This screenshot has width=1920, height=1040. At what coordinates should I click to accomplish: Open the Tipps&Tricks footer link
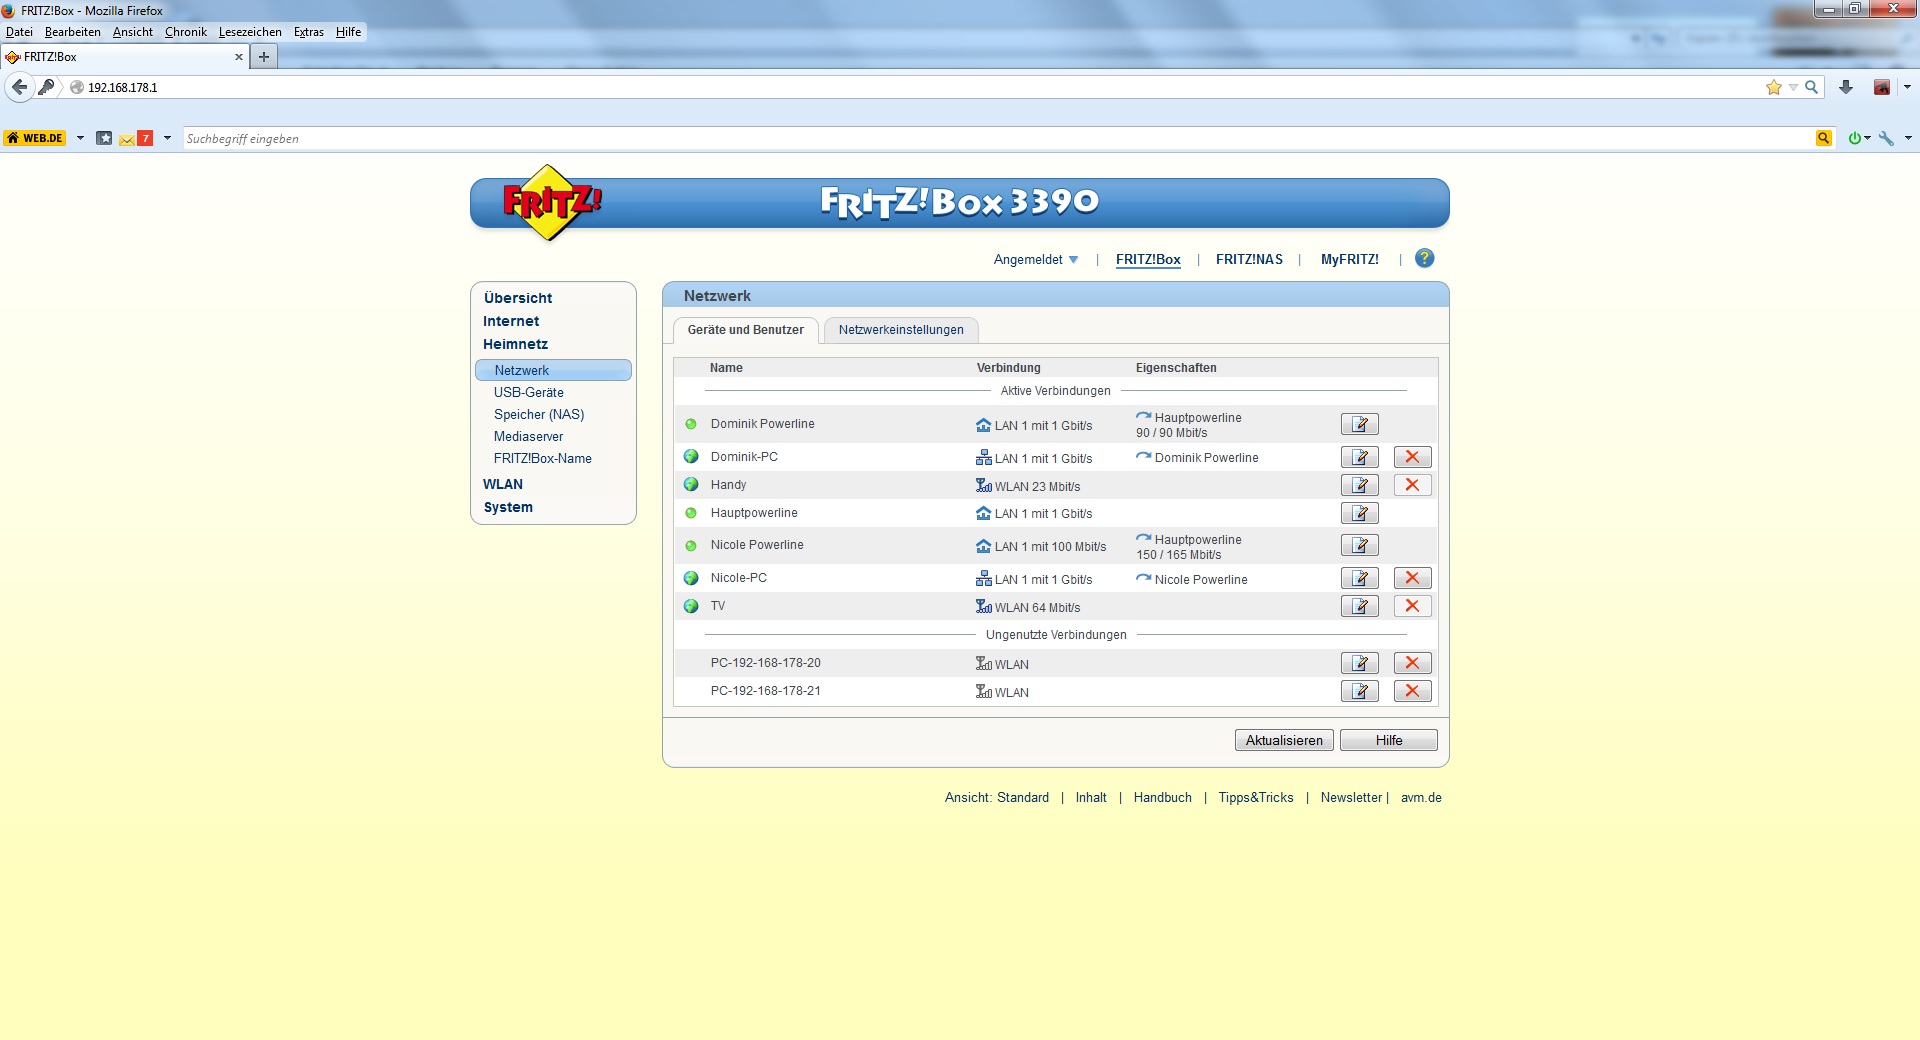click(x=1256, y=797)
